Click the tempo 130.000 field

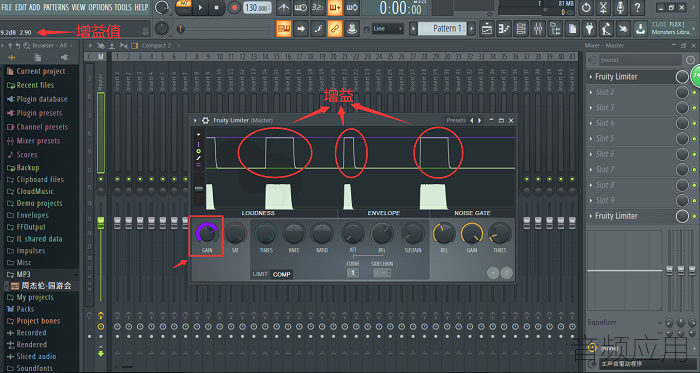(258, 8)
